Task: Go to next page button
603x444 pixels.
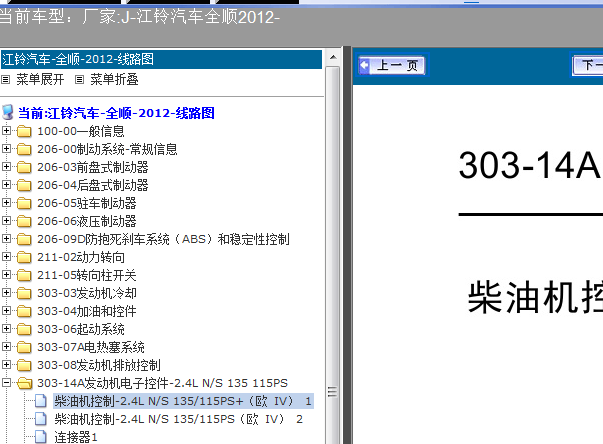Action: [x=588, y=65]
